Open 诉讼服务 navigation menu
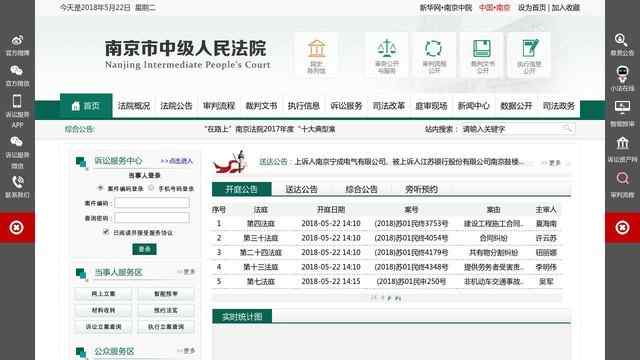The image size is (640, 360). click(346, 106)
